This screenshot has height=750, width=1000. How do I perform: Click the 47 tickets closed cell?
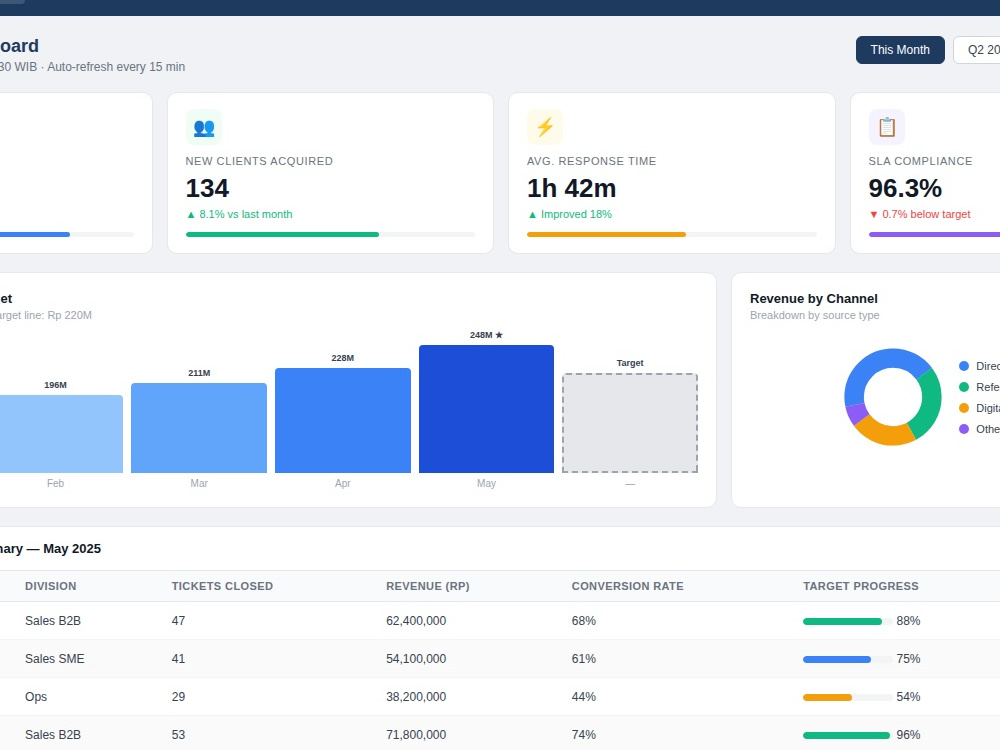[x=178, y=621]
